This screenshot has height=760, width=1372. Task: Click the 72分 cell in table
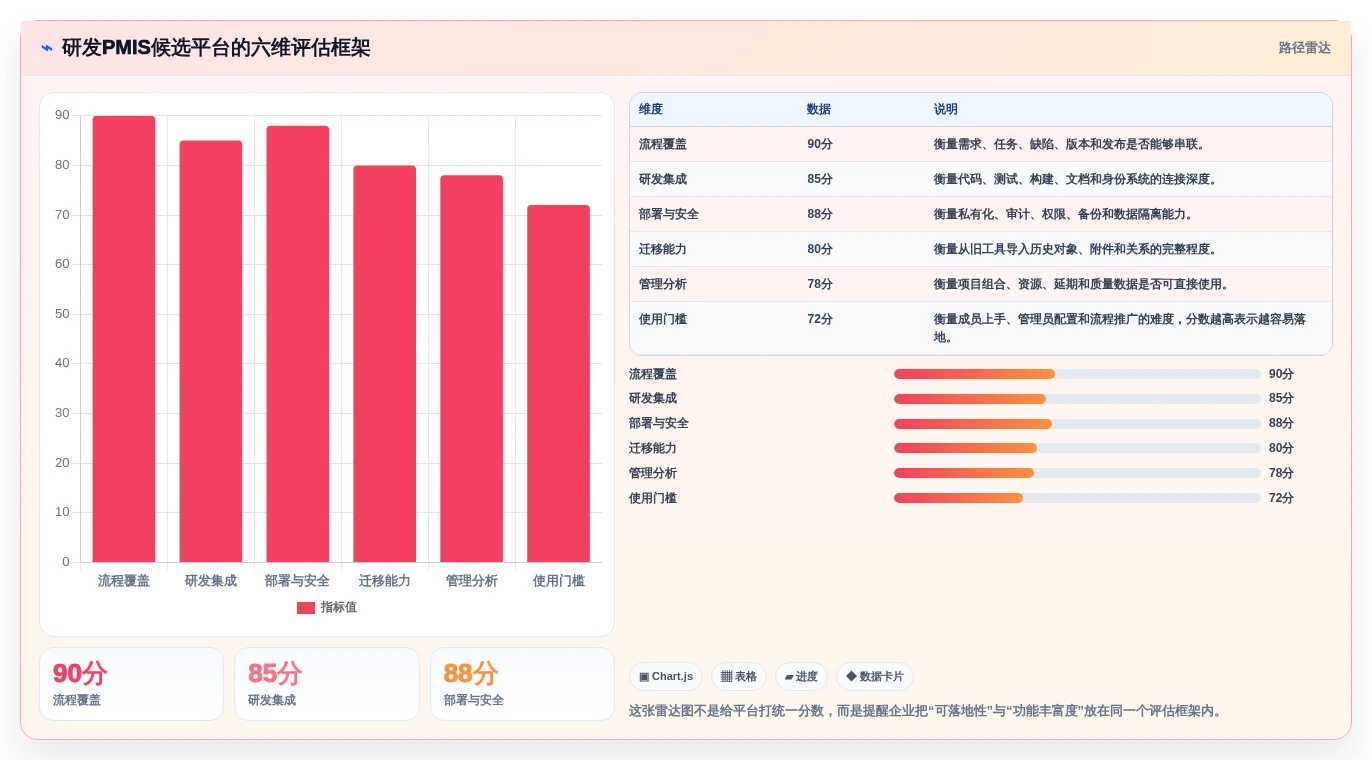(x=820, y=319)
